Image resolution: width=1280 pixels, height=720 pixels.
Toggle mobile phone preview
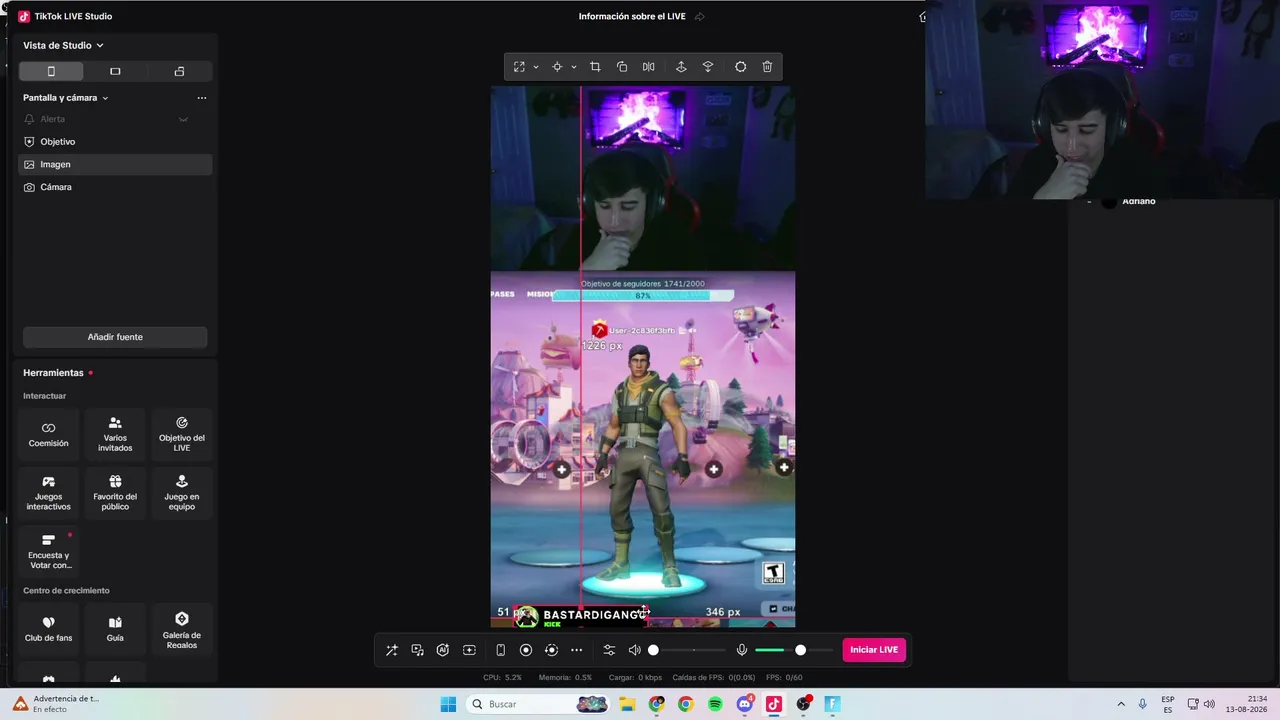tap(500, 650)
